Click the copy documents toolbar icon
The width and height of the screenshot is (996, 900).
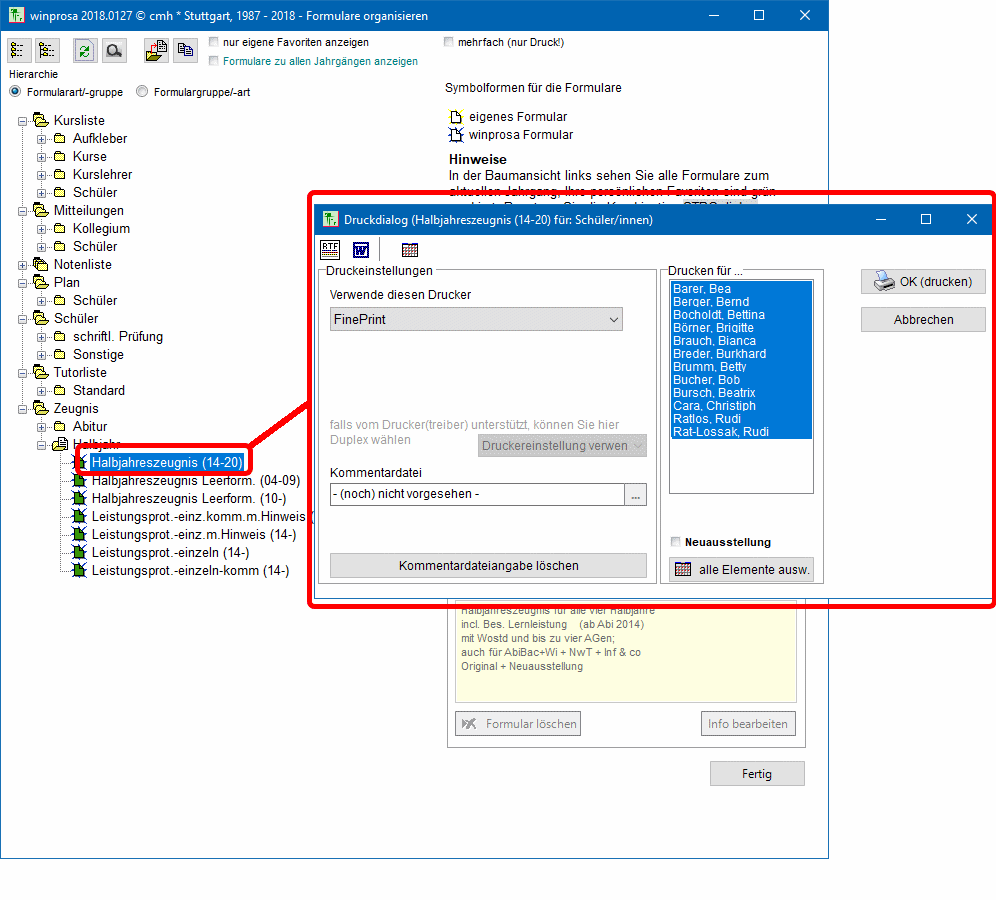tap(185, 51)
